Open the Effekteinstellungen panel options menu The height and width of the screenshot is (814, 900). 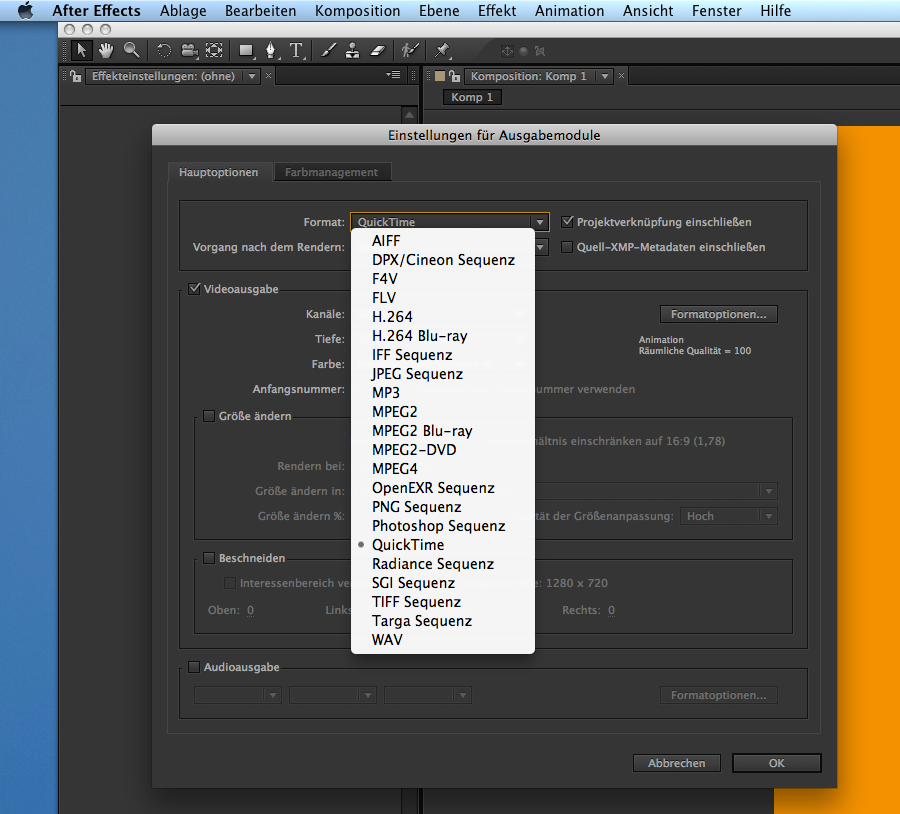pyautogui.click(x=393, y=75)
